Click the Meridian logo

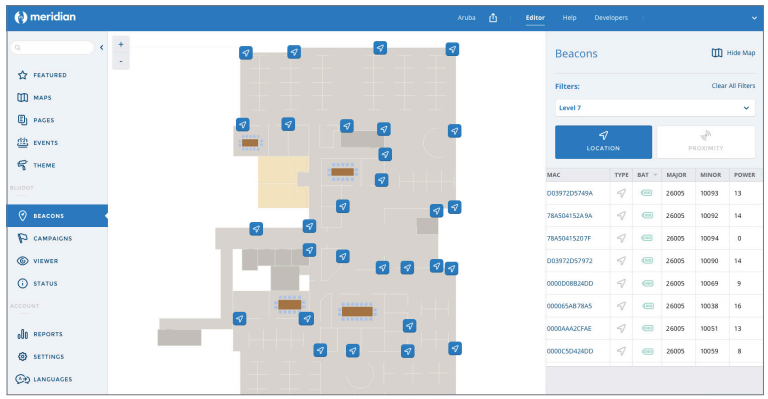pyautogui.click(x=45, y=17)
